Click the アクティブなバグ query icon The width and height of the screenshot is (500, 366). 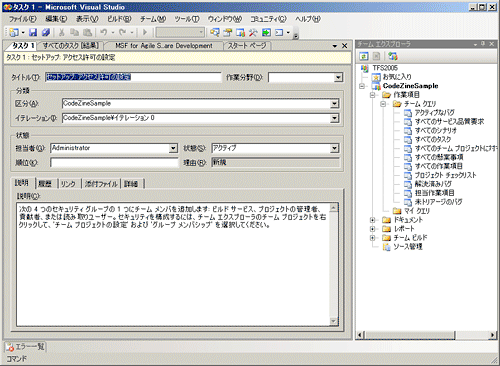pyautogui.click(x=408, y=113)
